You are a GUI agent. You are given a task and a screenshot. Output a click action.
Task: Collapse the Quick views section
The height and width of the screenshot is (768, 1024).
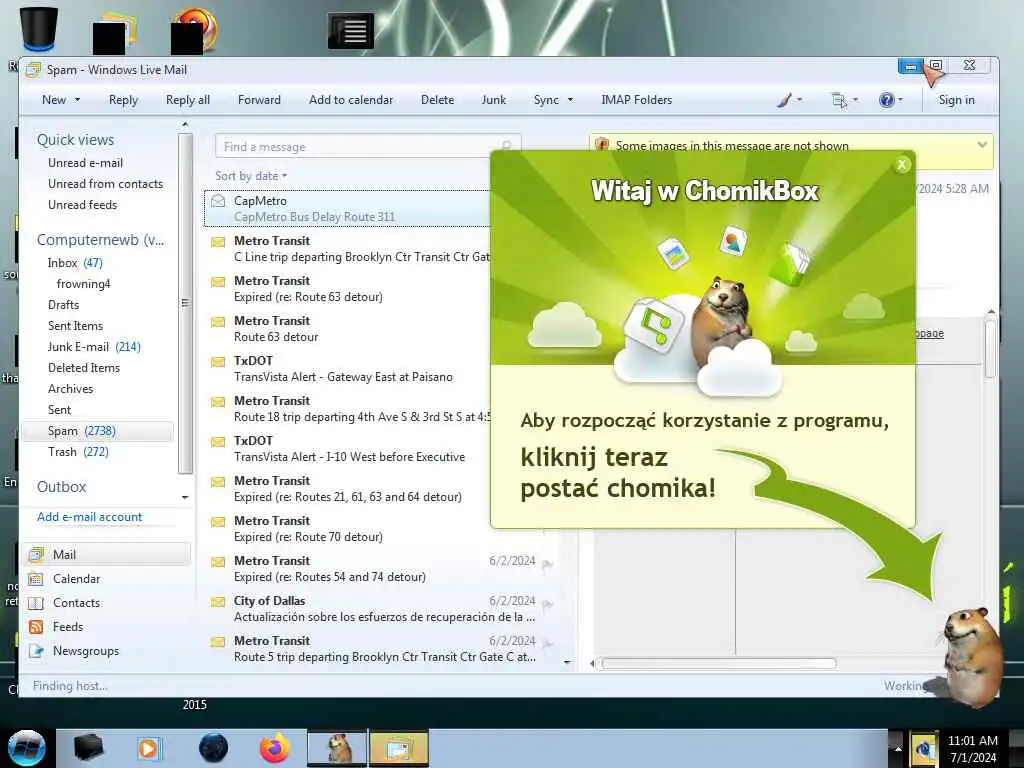(x=75, y=140)
